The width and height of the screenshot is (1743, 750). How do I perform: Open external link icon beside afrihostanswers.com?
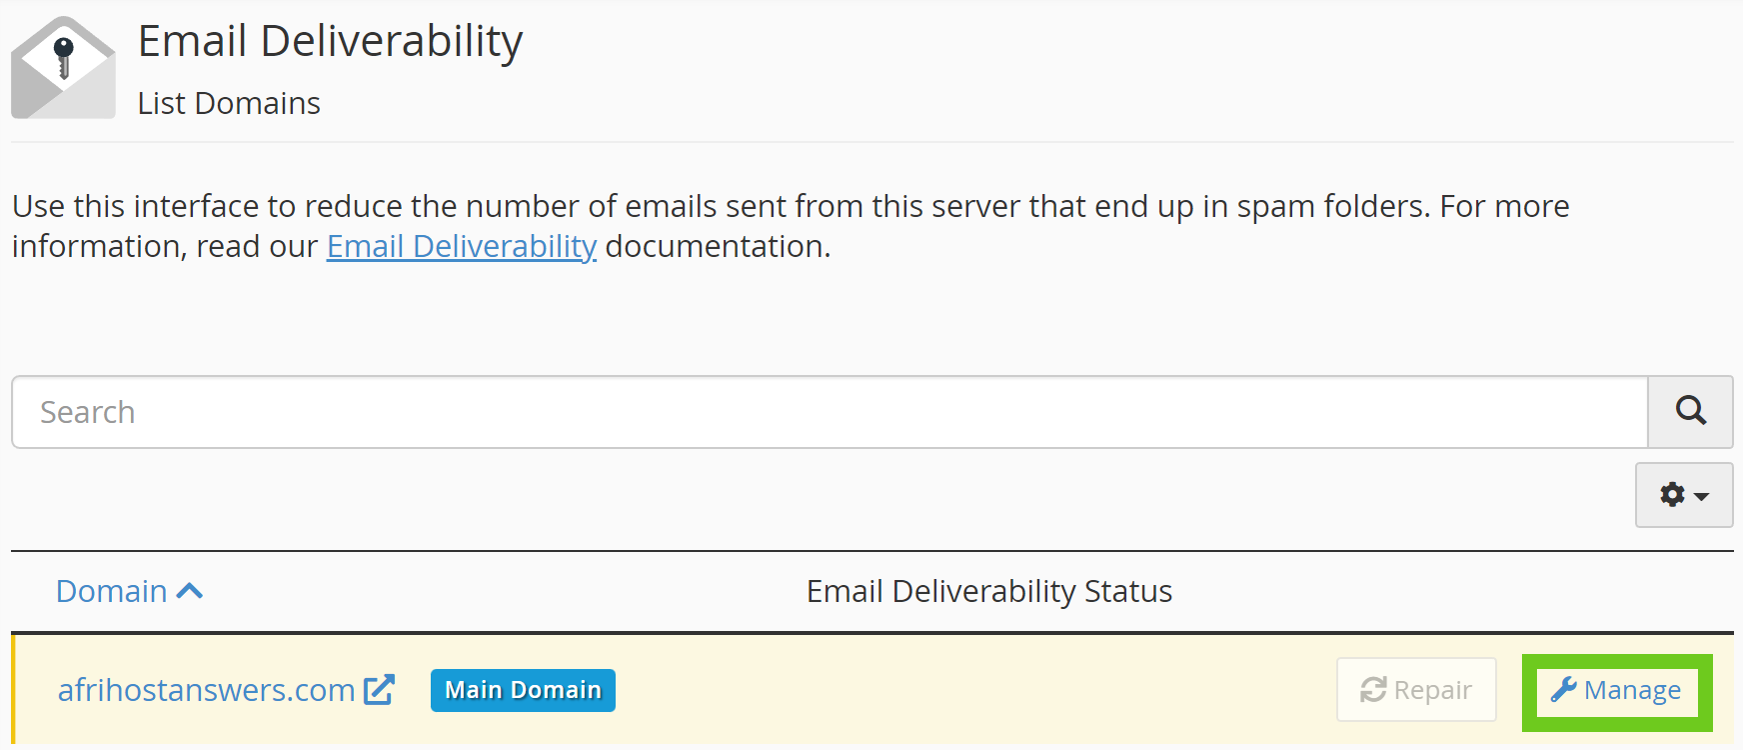click(379, 690)
